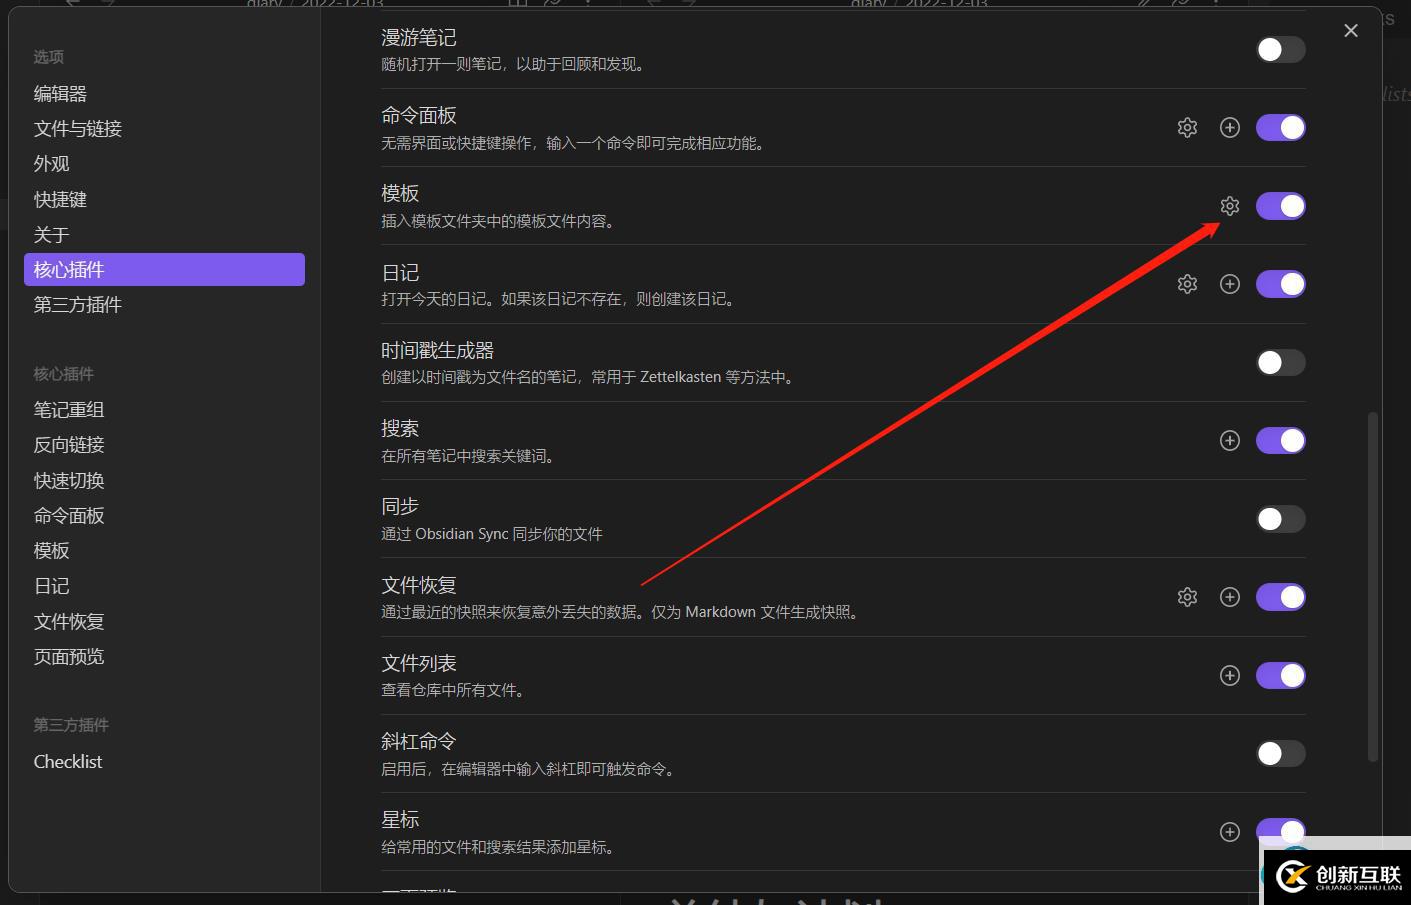Enable the 漫游笔记 plugin toggle
Screen dimensions: 1411x905
coord(1281,50)
